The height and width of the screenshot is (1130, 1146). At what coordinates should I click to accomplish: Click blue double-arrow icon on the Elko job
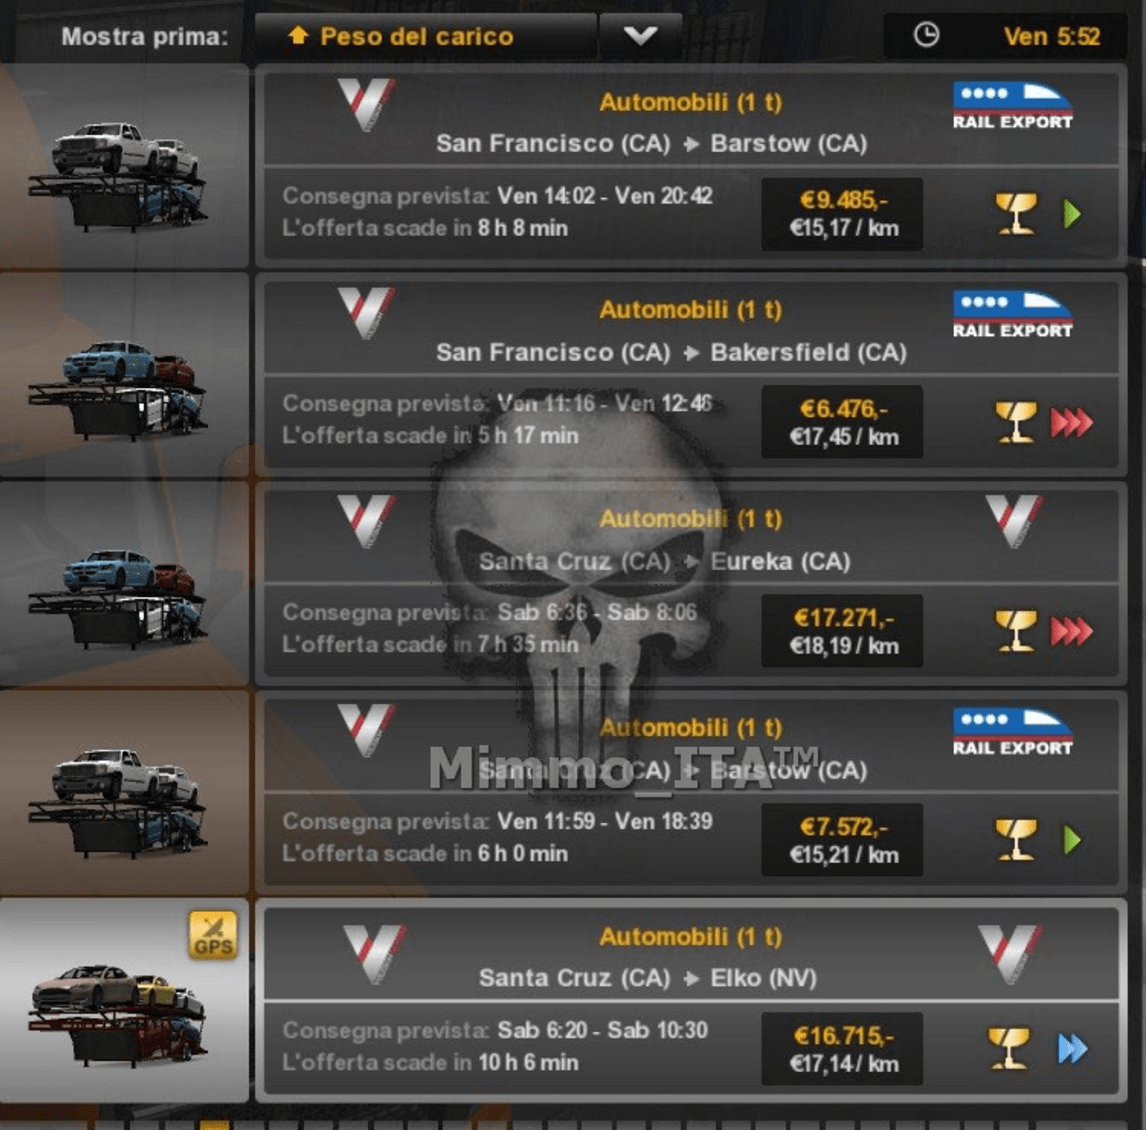coord(1072,1048)
